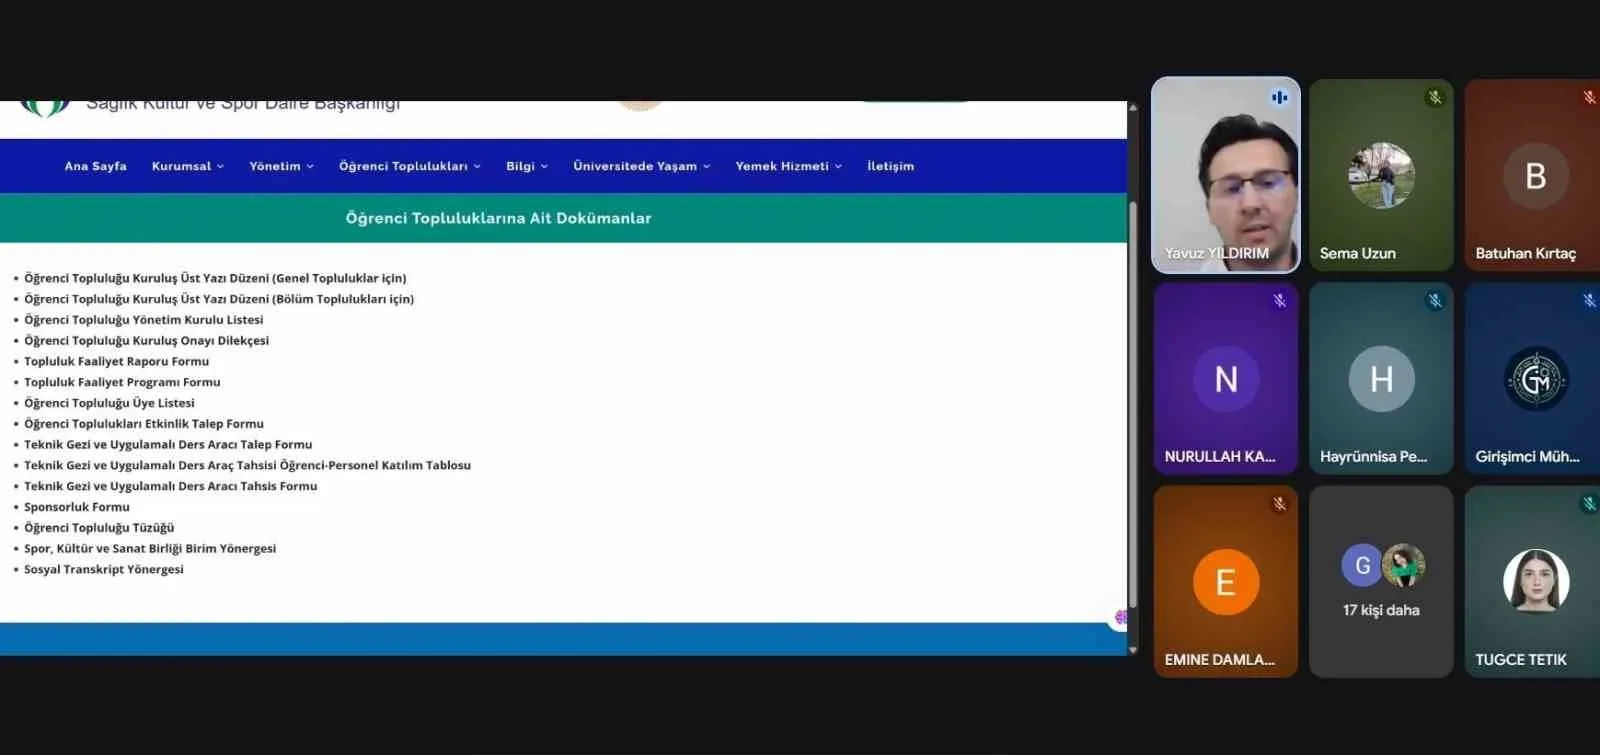Open the 17 kişi daha participants tile

pos(1381,582)
